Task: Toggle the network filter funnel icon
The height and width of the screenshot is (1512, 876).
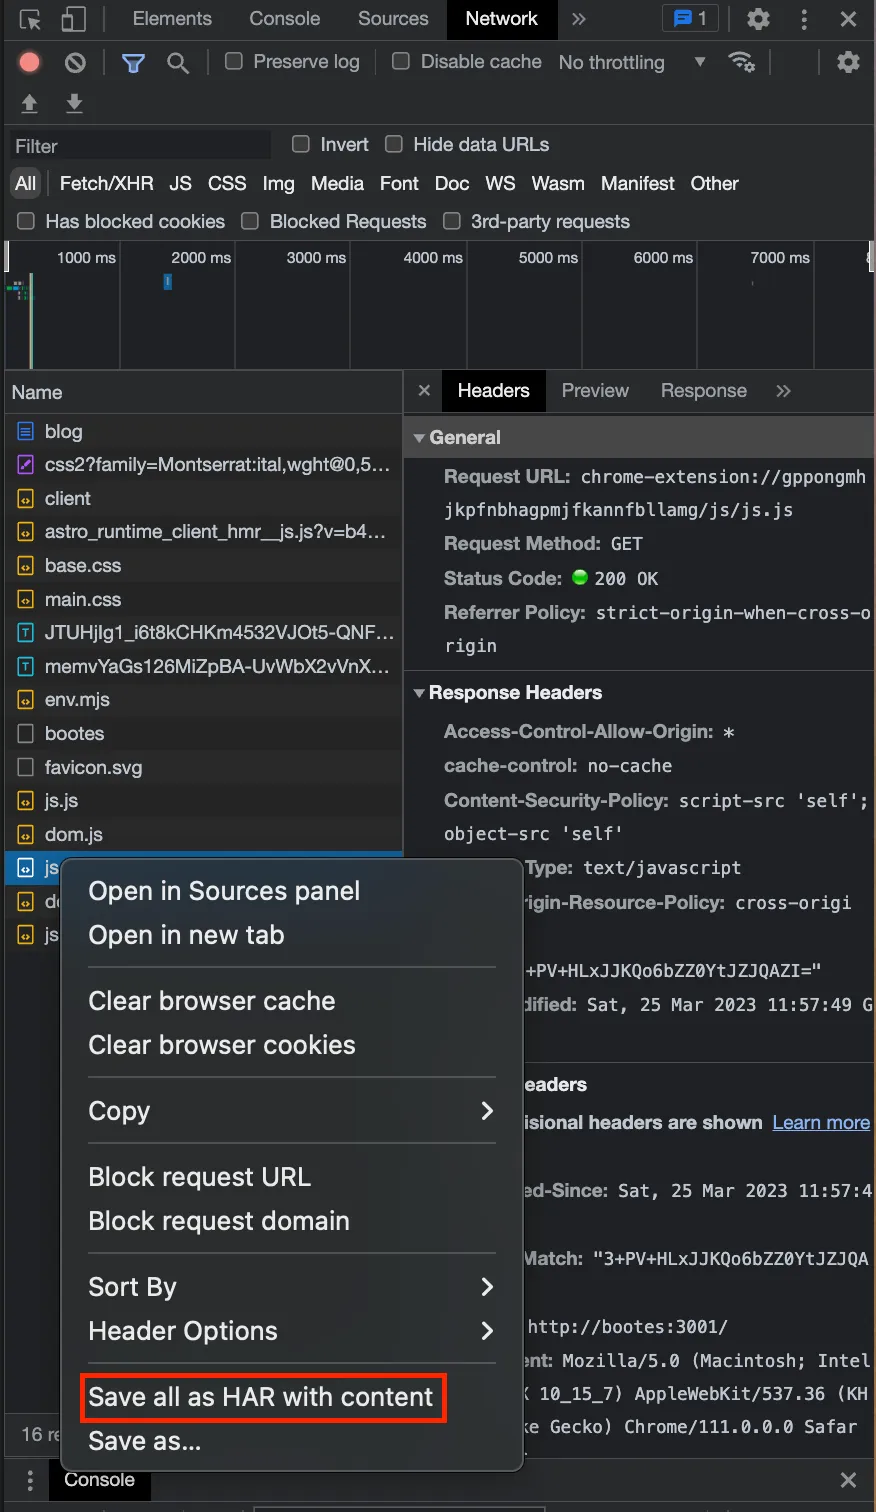Action: (x=133, y=63)
